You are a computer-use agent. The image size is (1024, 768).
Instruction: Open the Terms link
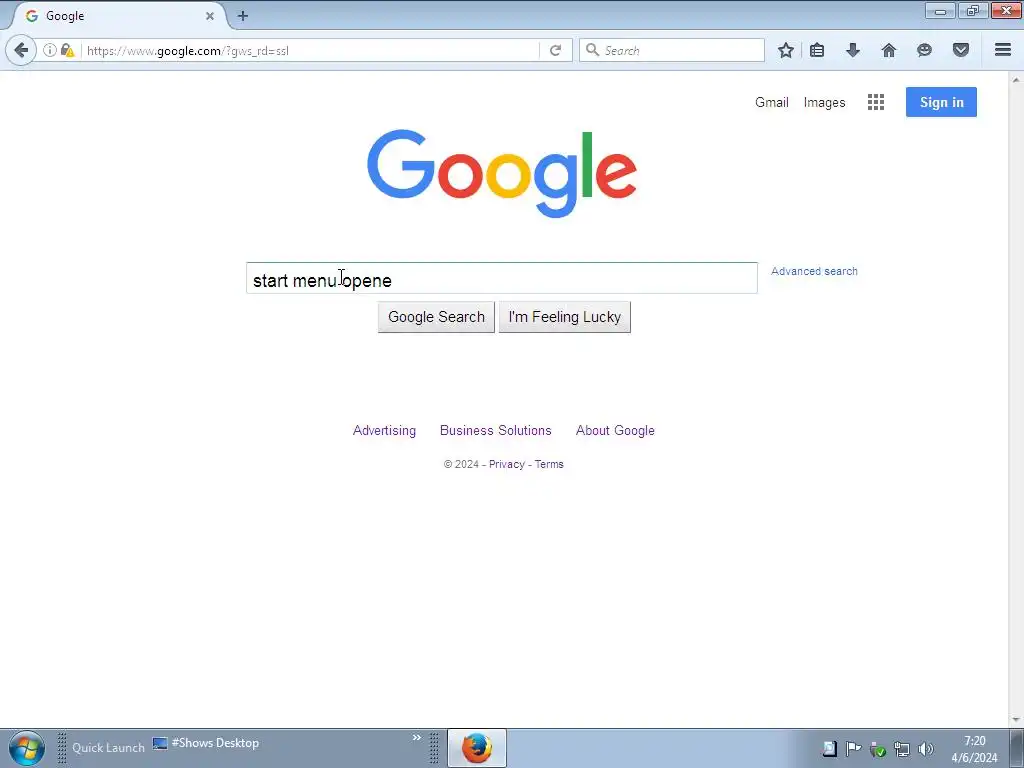tap(549, 464)
